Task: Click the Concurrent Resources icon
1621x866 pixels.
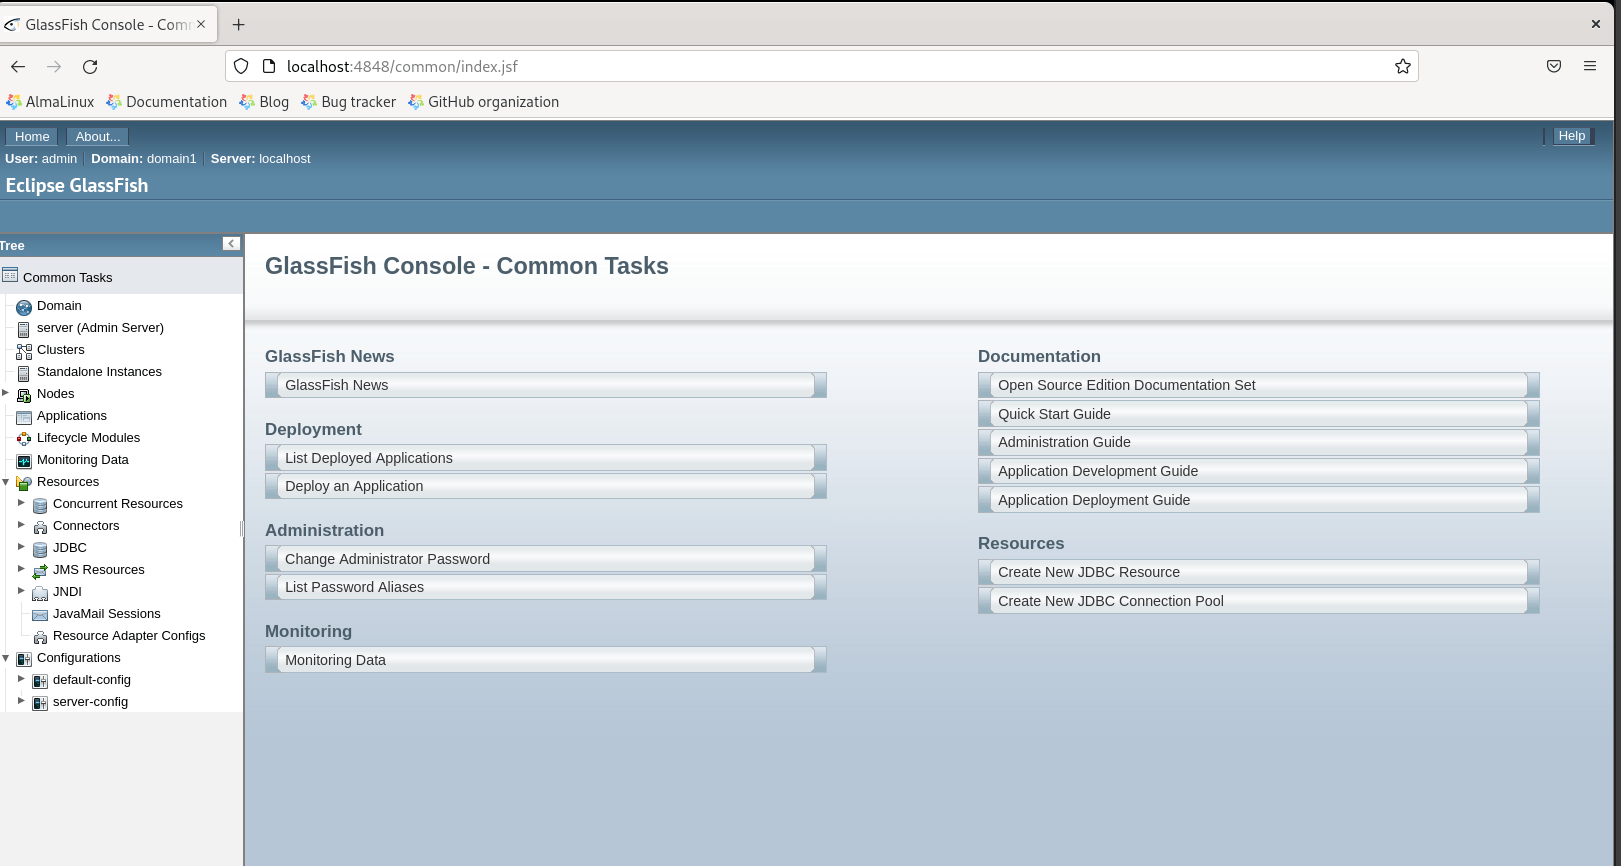Action: [40, 505]
